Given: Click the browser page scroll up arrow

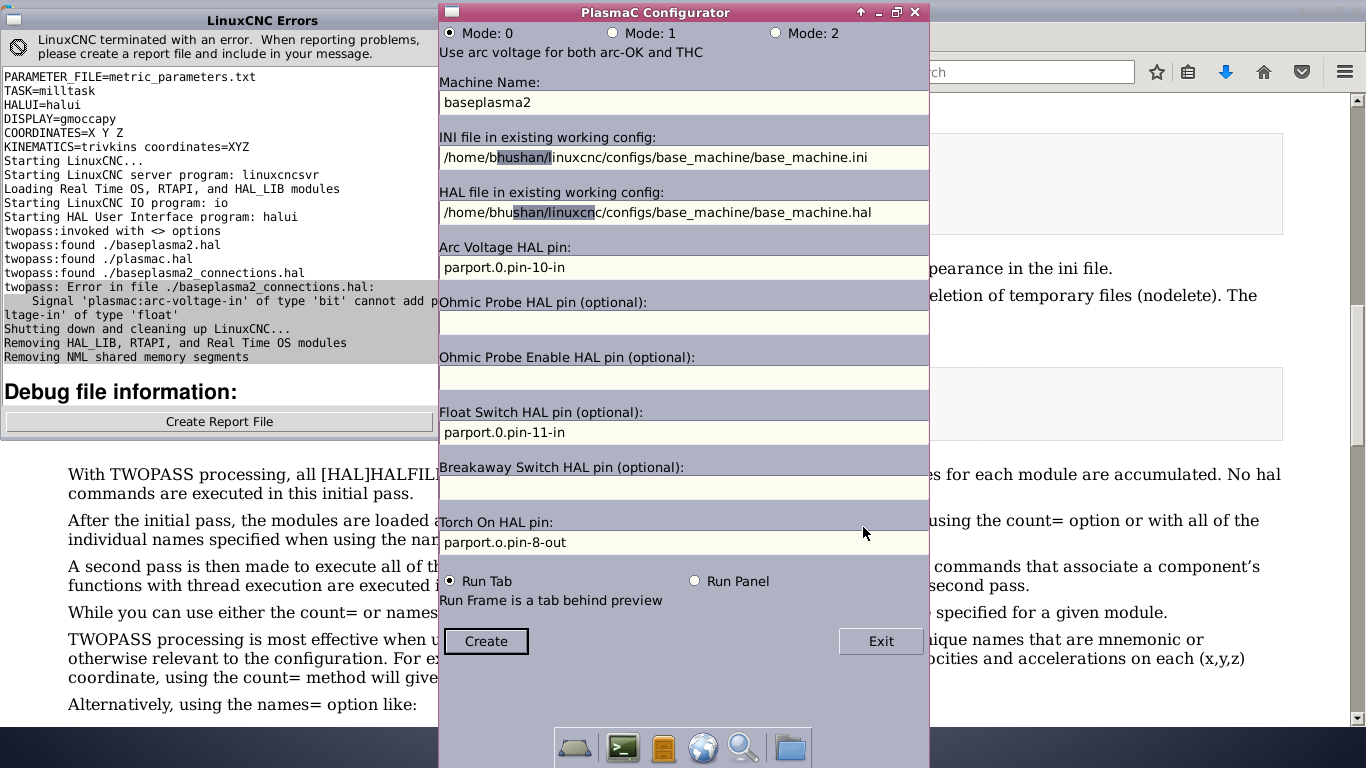Looking at the screenshot, I should point(1357,100).
